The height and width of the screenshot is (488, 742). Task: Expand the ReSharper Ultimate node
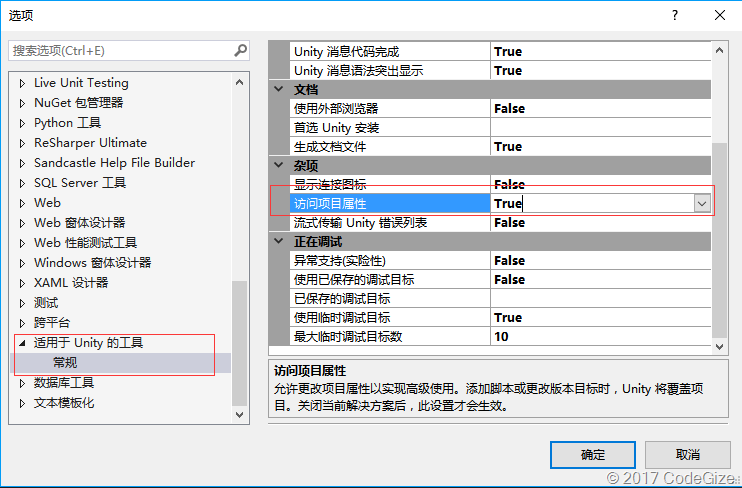pos(22,143)
